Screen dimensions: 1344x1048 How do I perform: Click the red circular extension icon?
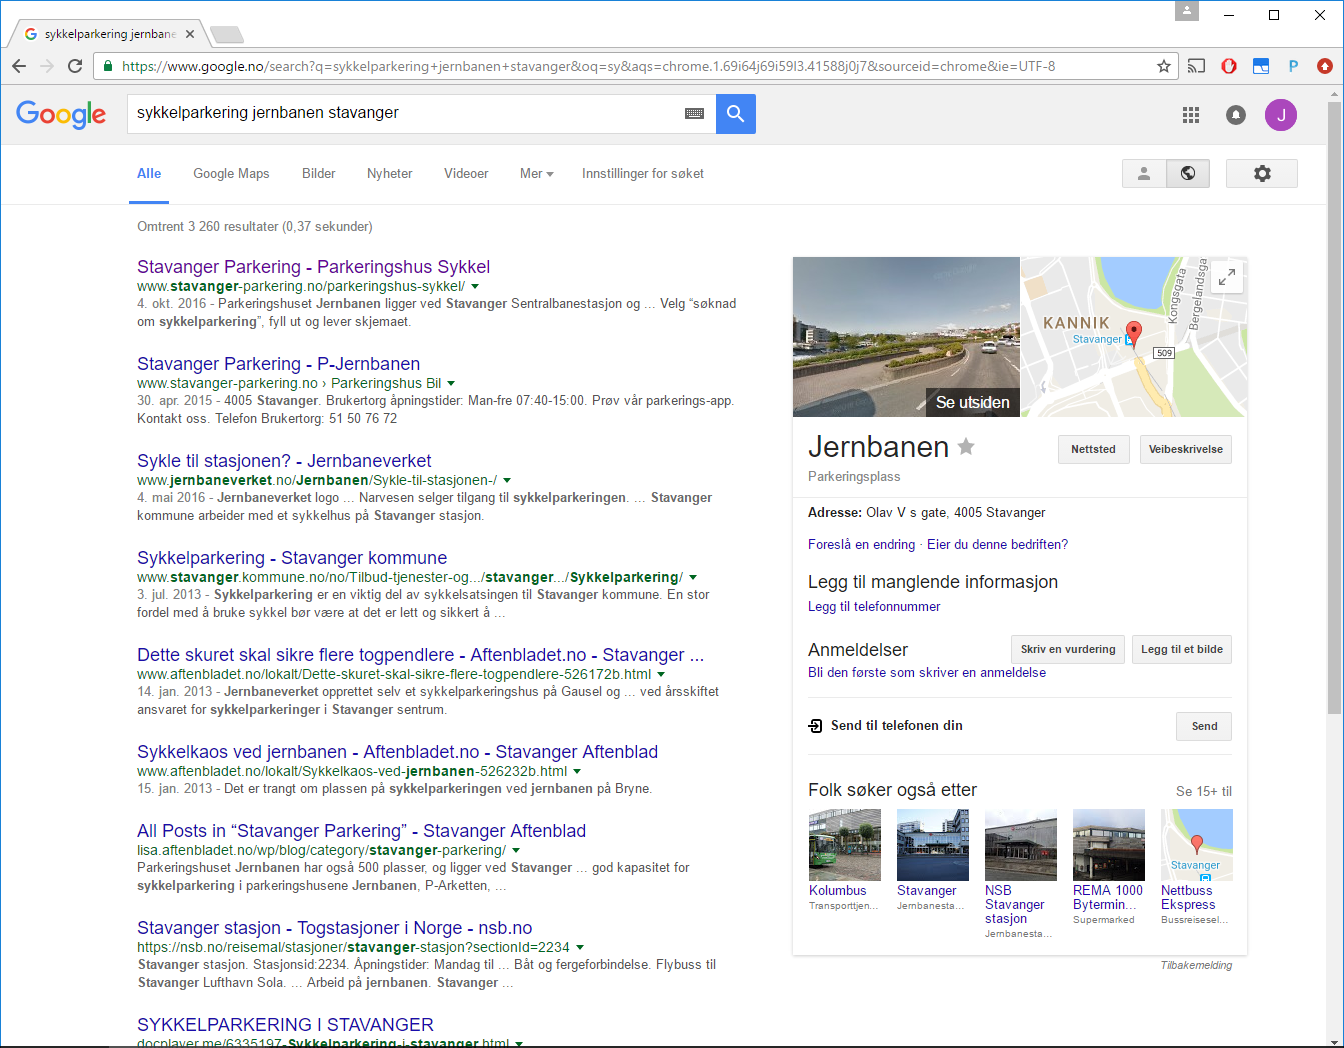click(x=1325, y=66)
